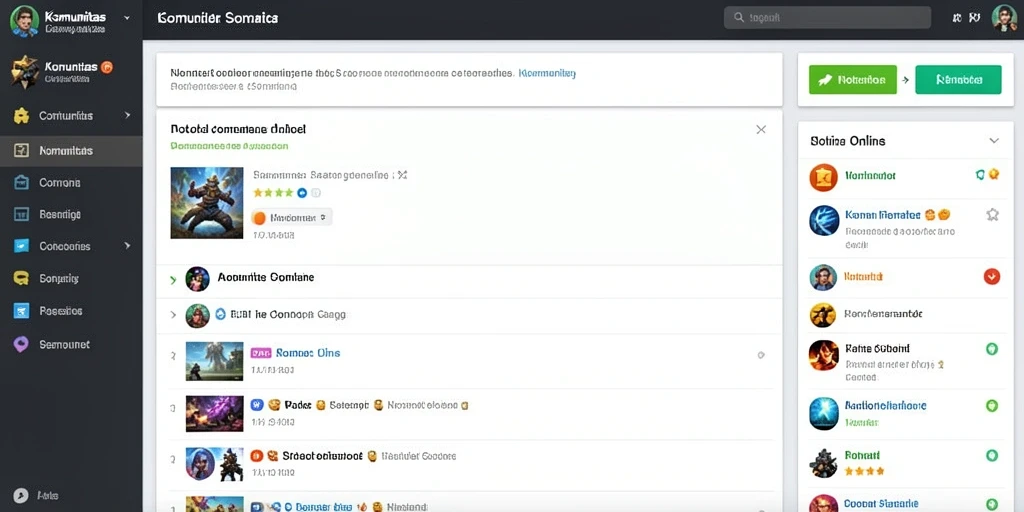Click the blue circle badge after star rating
Screen dimensions: 1024x512
(302, 193)
